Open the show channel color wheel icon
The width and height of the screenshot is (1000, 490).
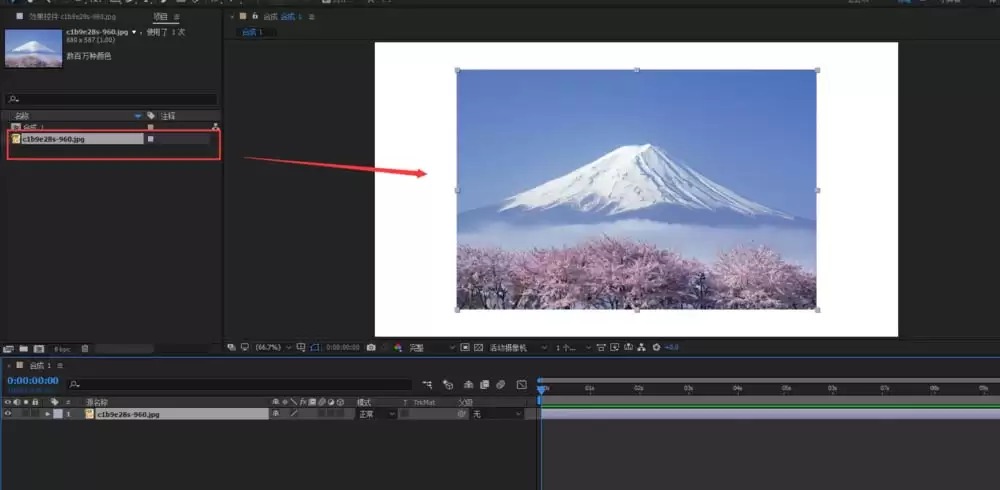pos(398,348)
